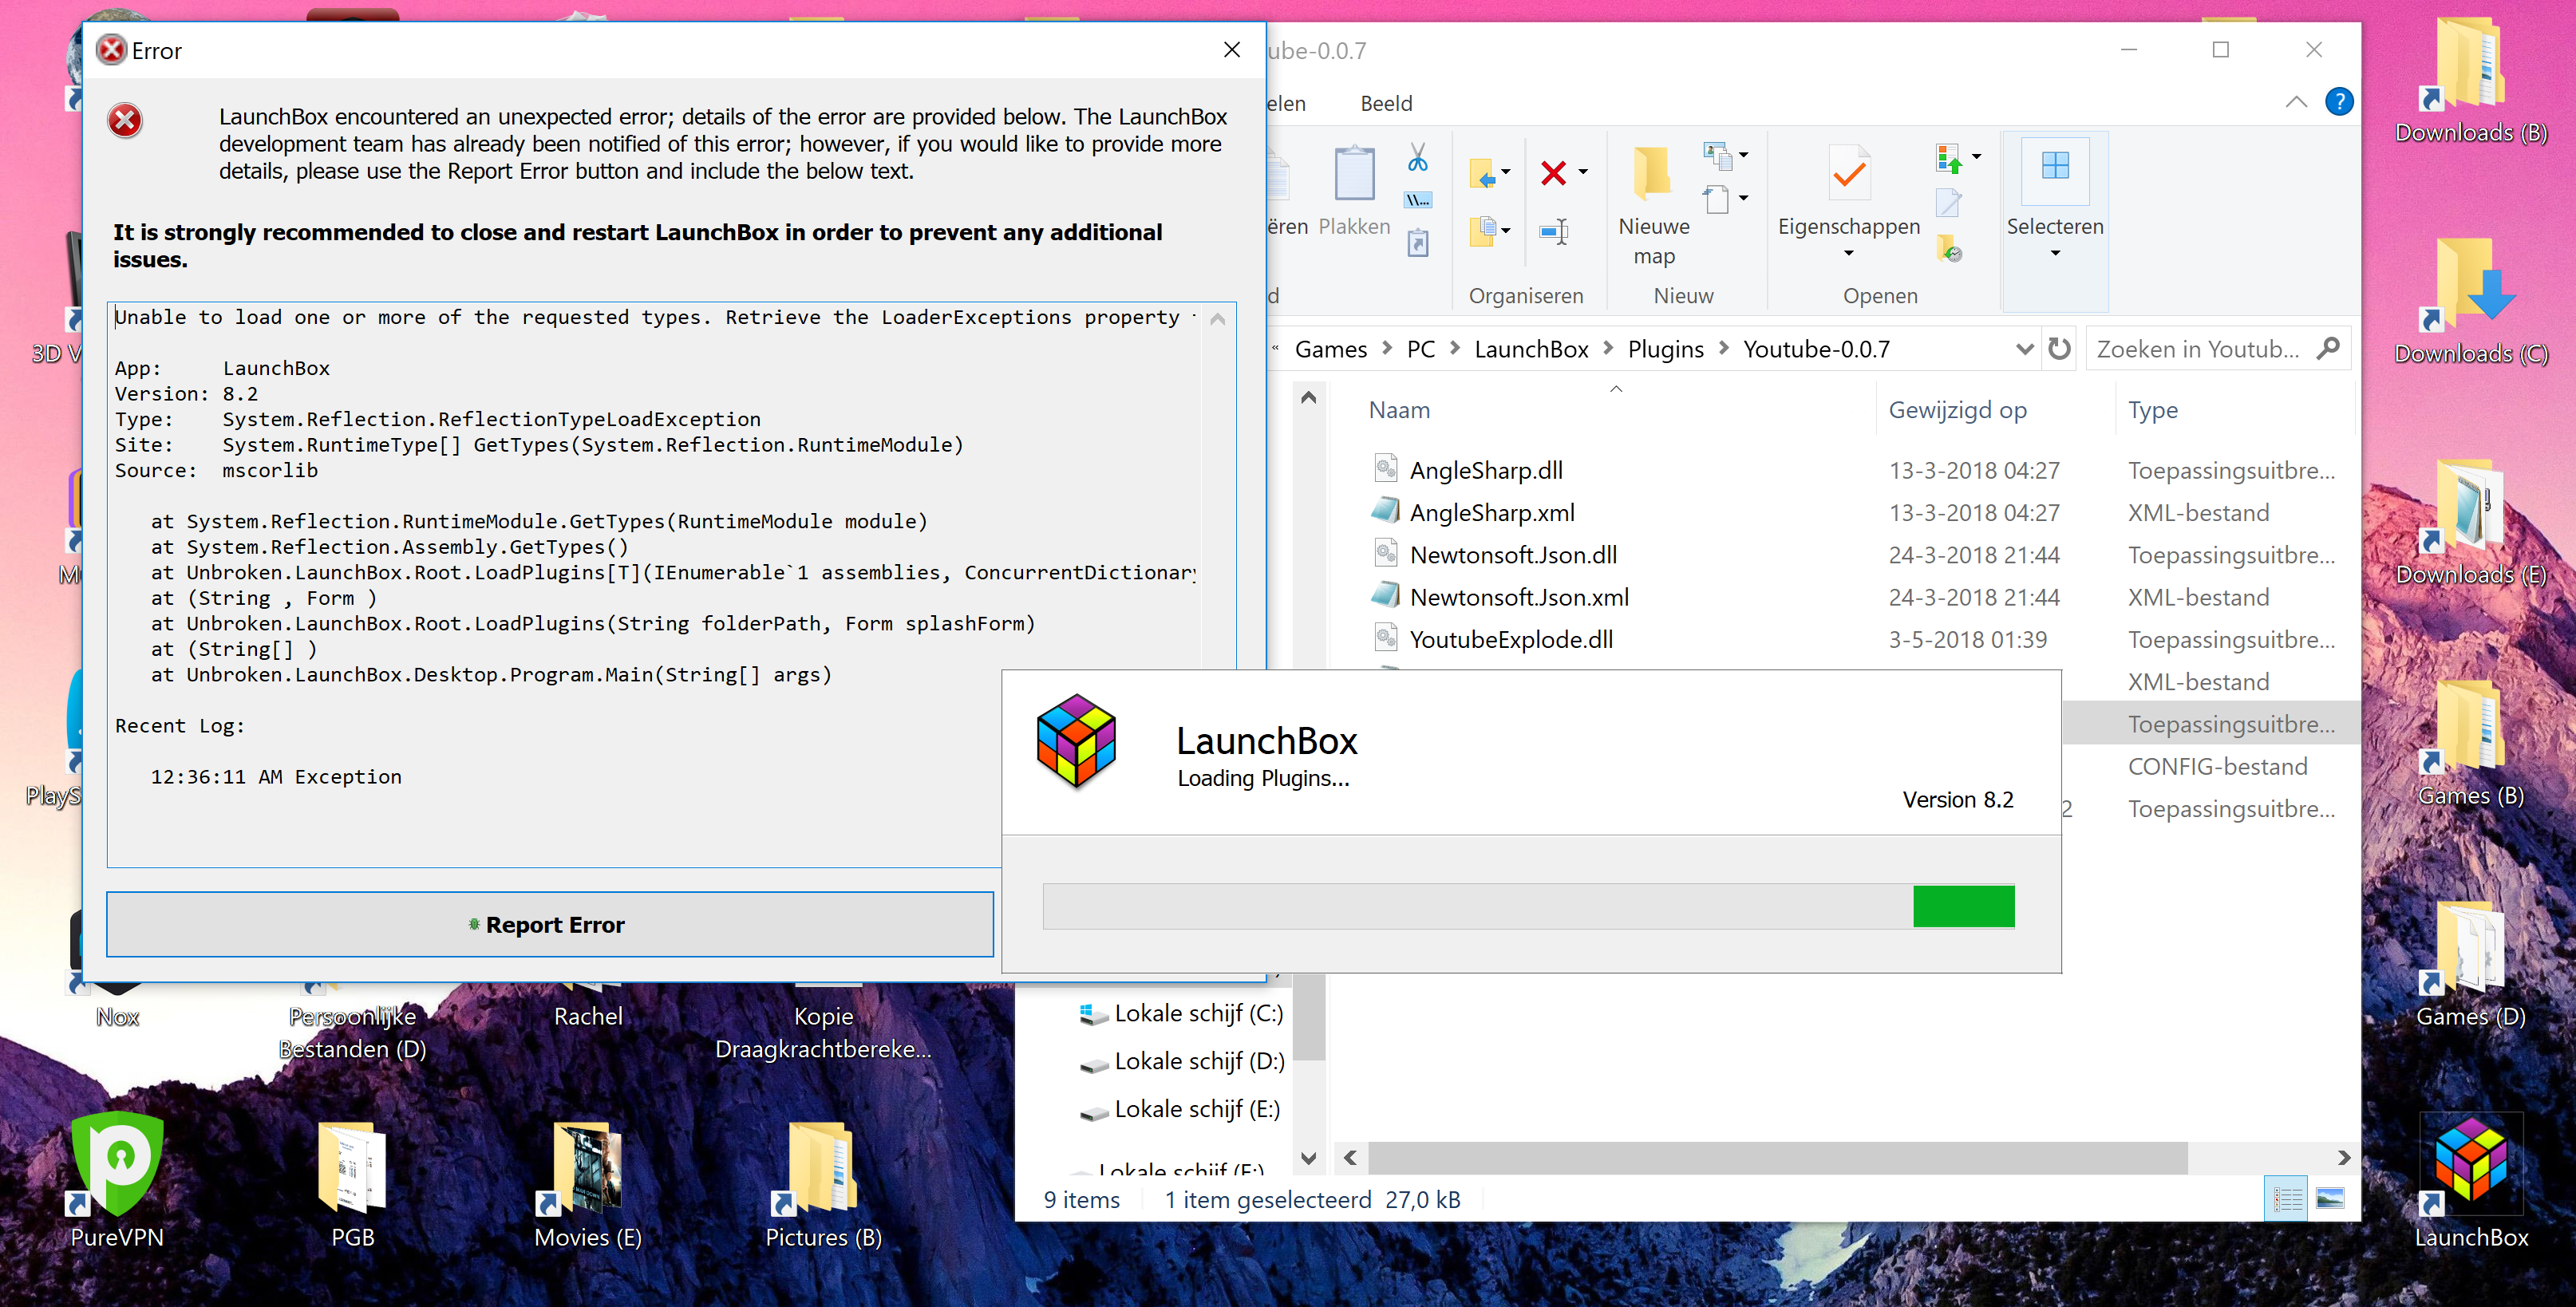Screen dimensions: 2576x1307
Task: Expand the Easy access dropdown arrow
Action: 1743,198
